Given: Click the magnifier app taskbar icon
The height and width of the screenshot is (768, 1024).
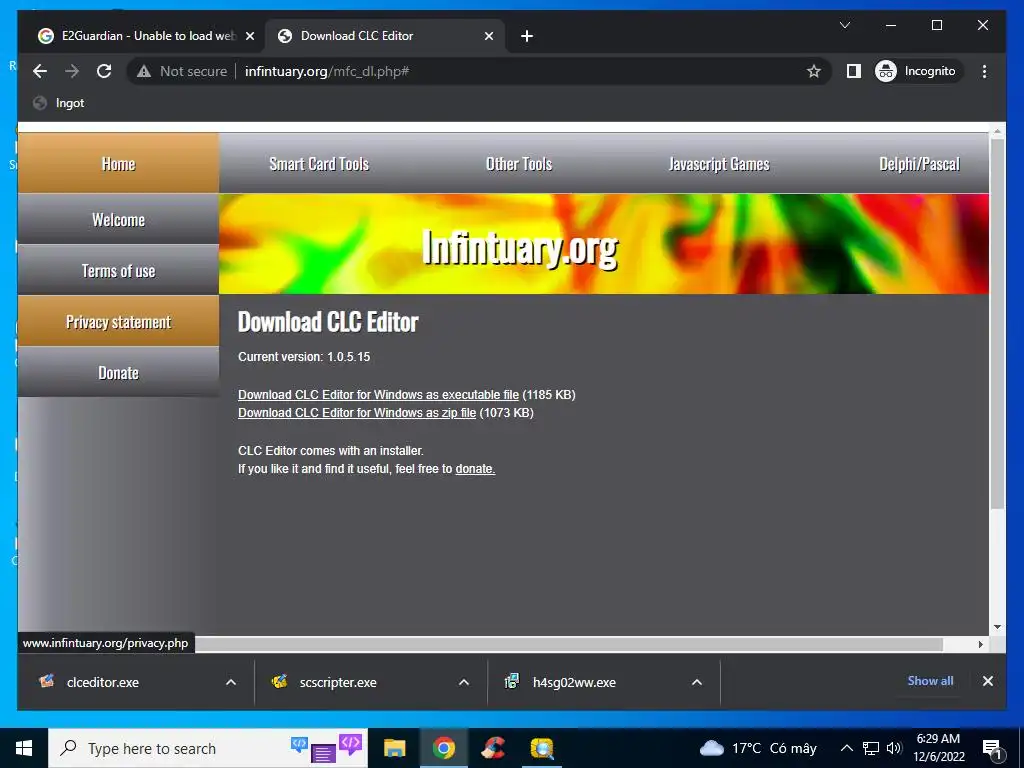Looking at the screenshot, I should tap(541, 748).
